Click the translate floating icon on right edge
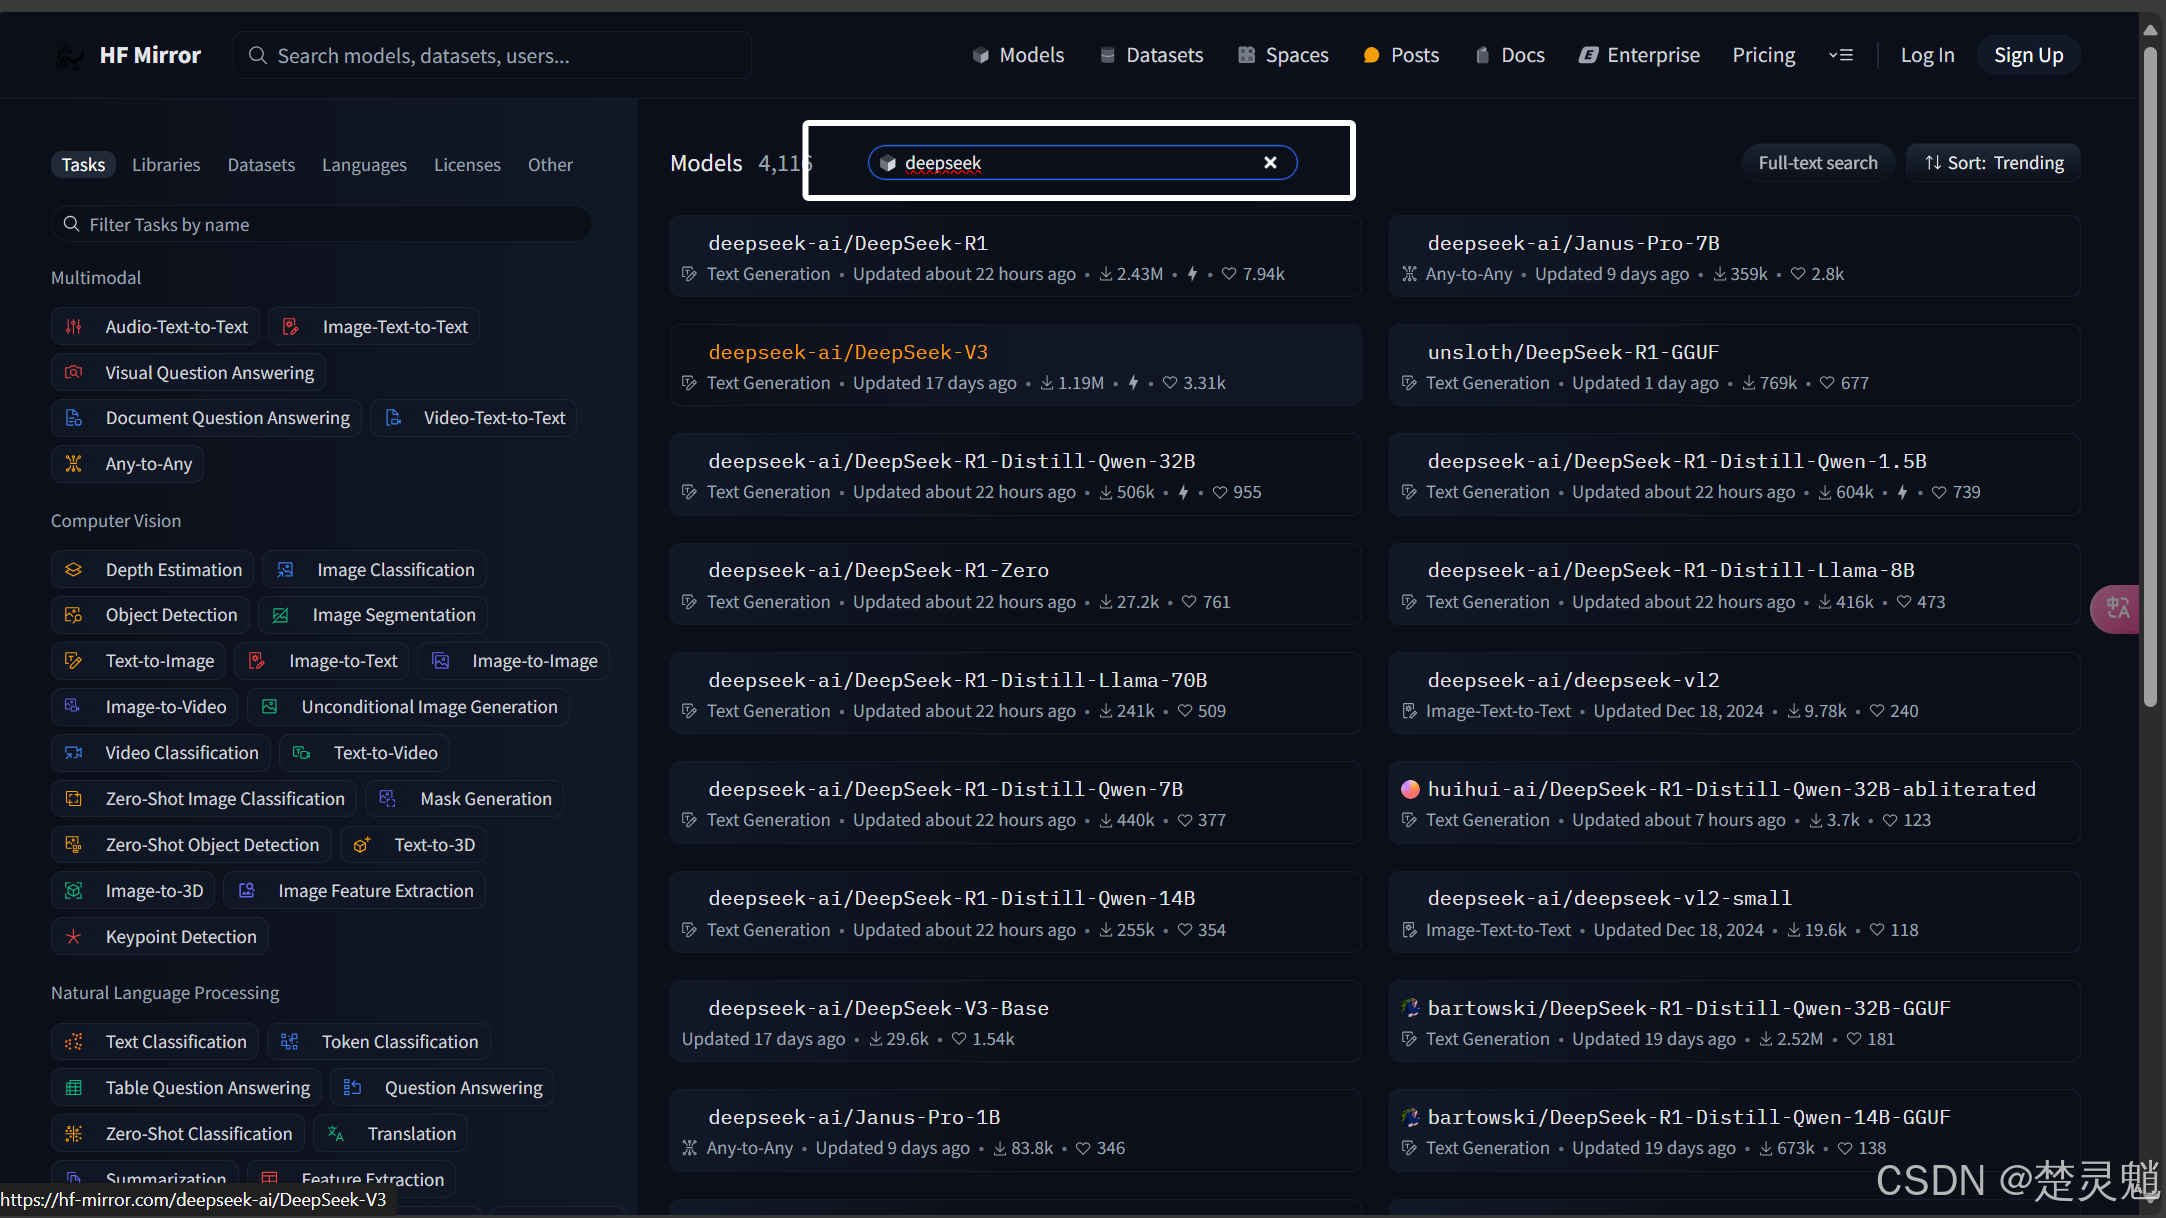Screen dimensions: 2166x1218 2116,608
